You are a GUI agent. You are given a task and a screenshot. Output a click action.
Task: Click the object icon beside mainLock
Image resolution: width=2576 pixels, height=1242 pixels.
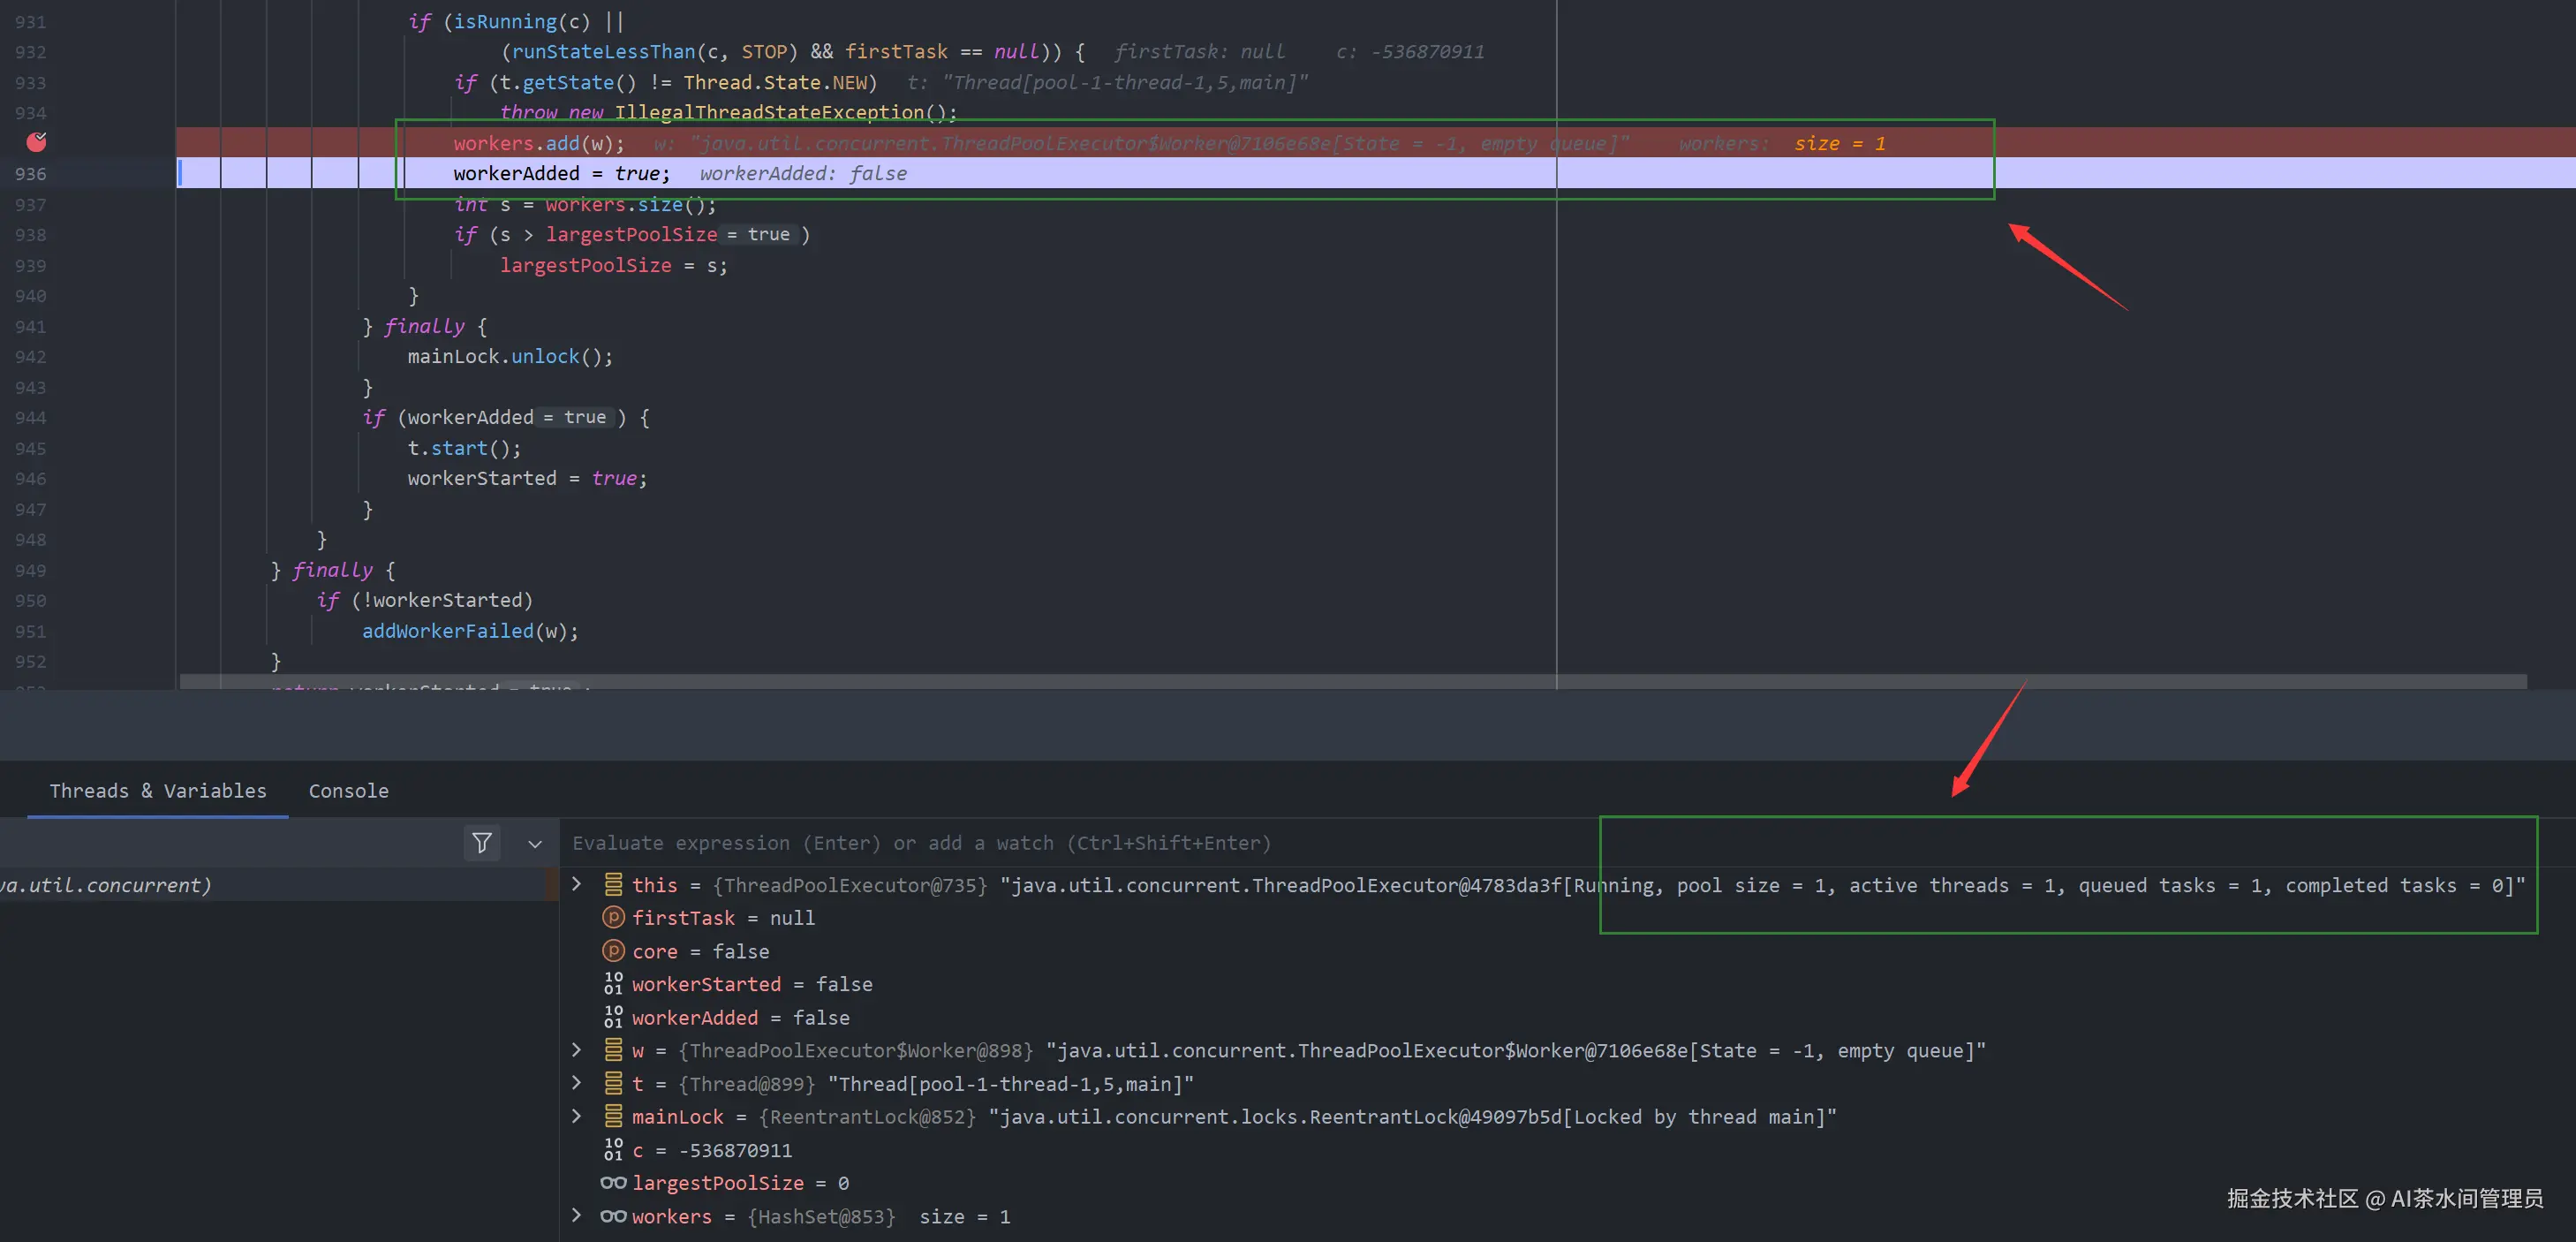pos(613,1116)
